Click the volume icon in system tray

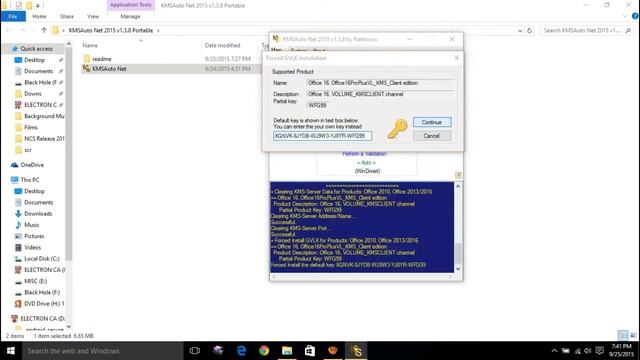[588, 351]
